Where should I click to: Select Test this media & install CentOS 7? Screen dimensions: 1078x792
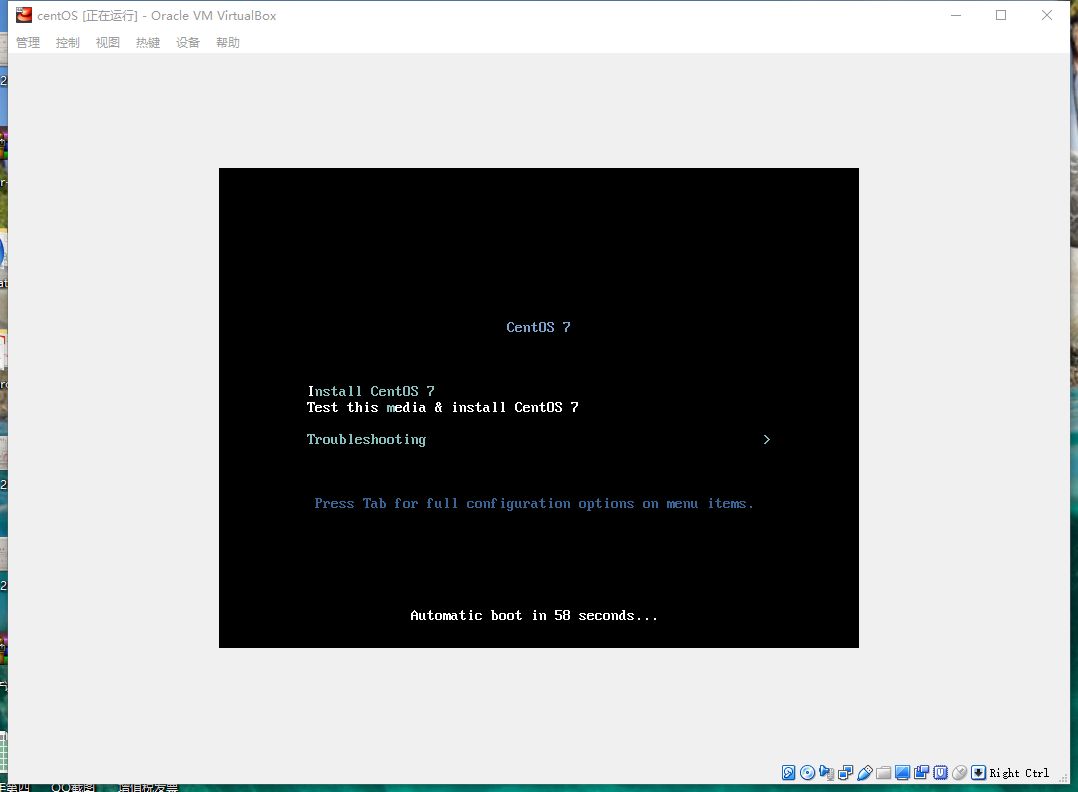point(442,407)
